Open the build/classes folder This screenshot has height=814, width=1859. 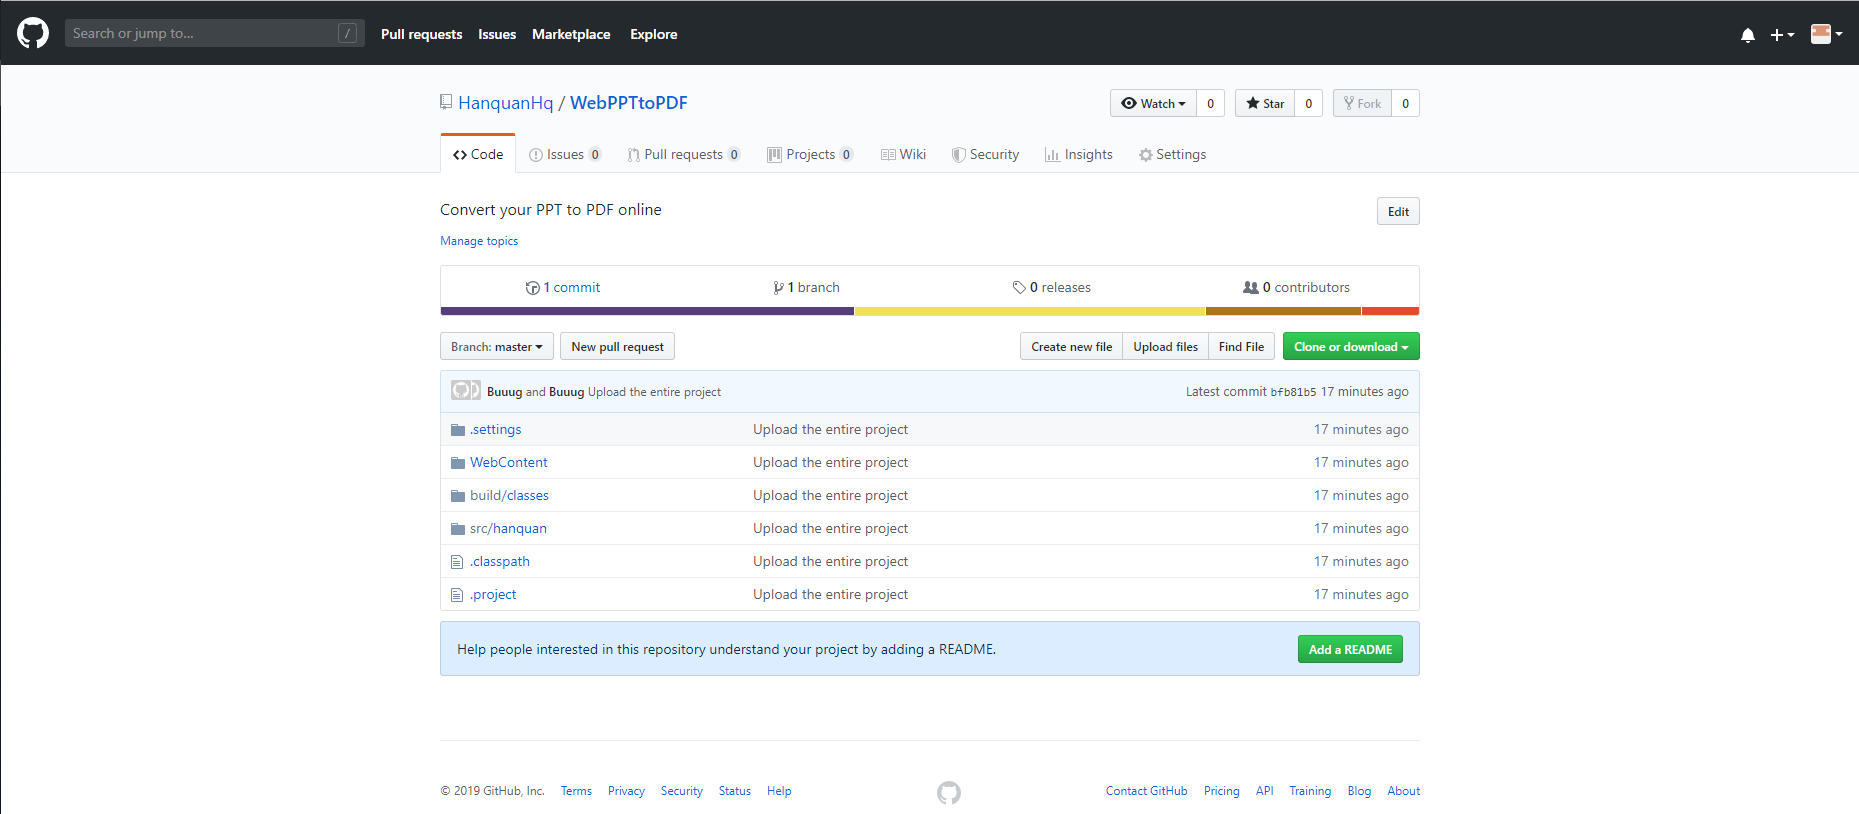(x=509, y=495)
